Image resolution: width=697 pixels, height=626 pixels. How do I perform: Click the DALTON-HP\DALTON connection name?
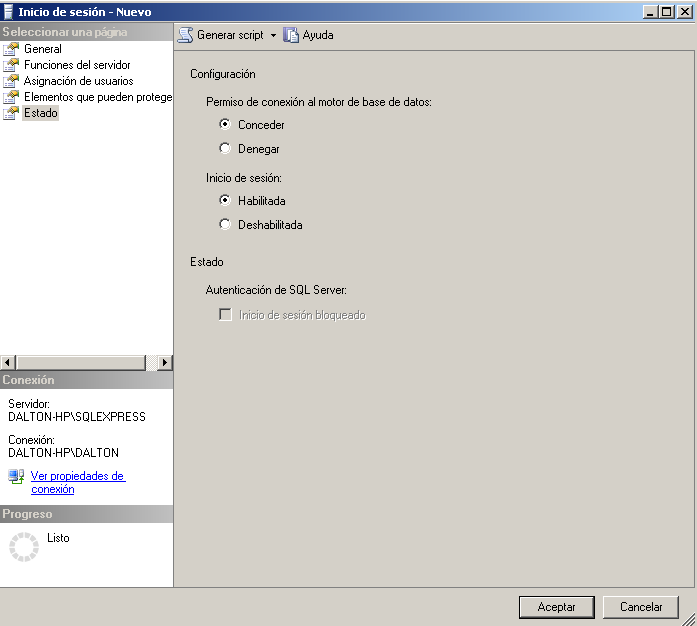[x=64, y=453]
